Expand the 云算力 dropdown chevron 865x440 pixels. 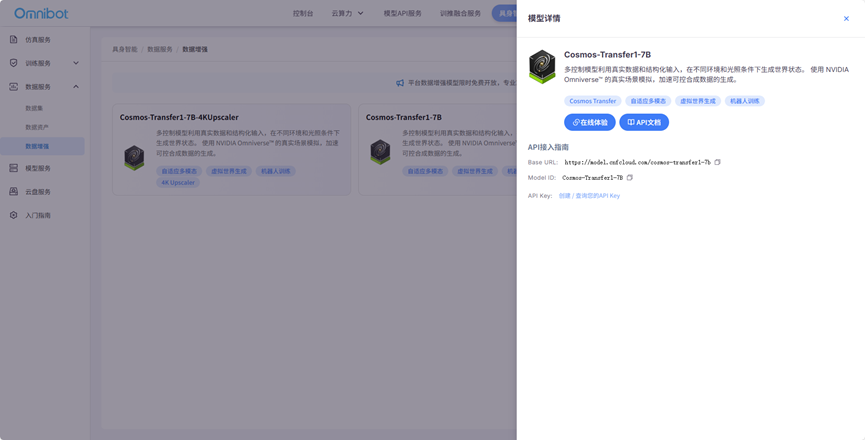[361, 13]
